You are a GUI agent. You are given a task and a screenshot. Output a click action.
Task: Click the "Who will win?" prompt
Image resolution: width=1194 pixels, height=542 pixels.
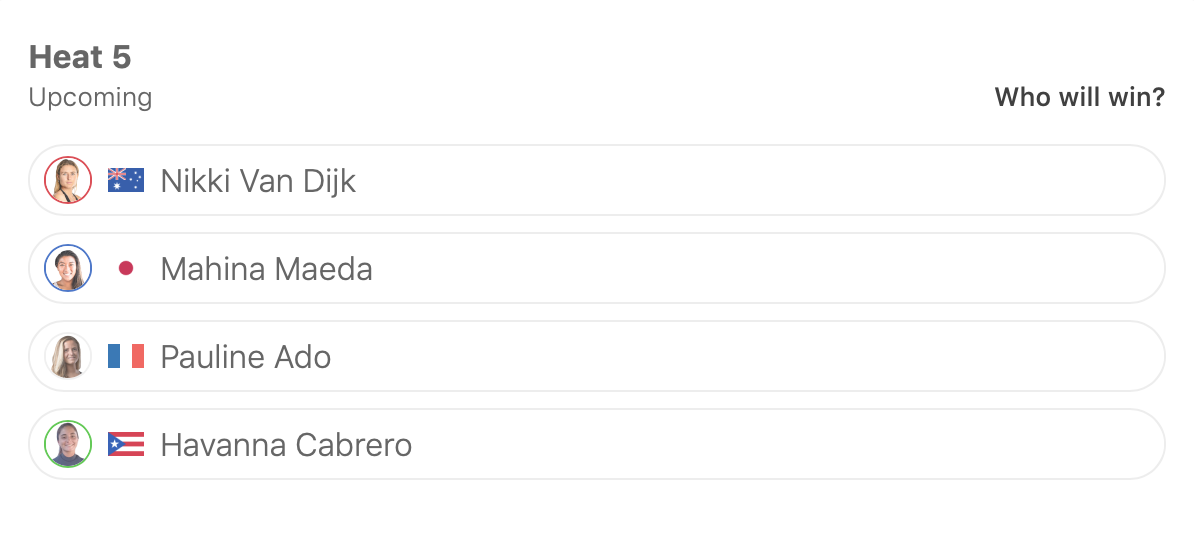[x=1079, y=98]
